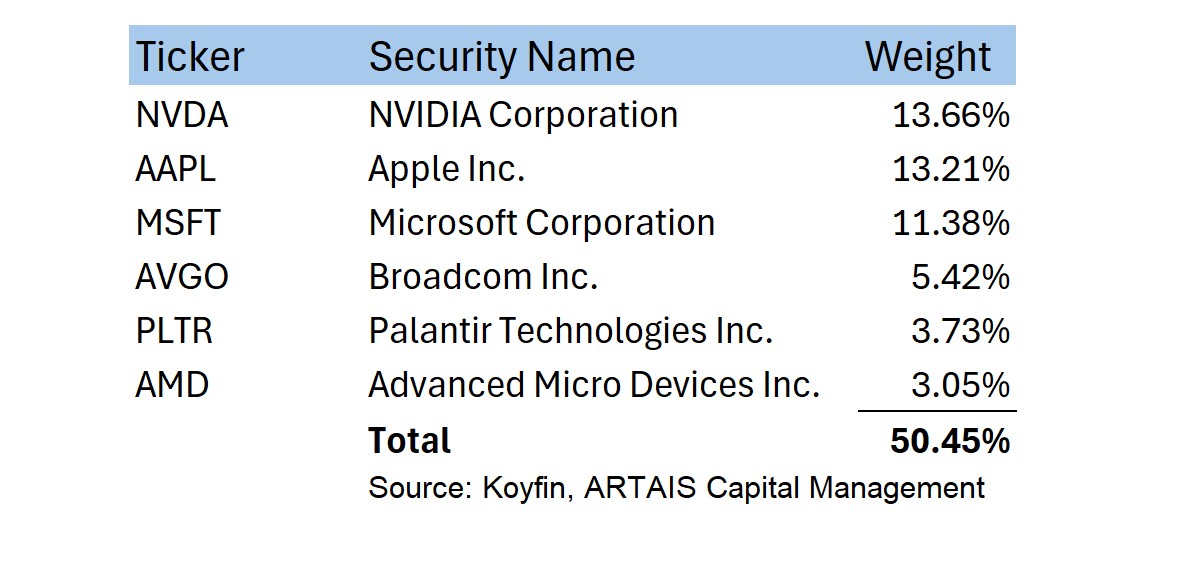Click the 5.42% weight value
Screen dimensions: 1190x574
tap(959, 277)
